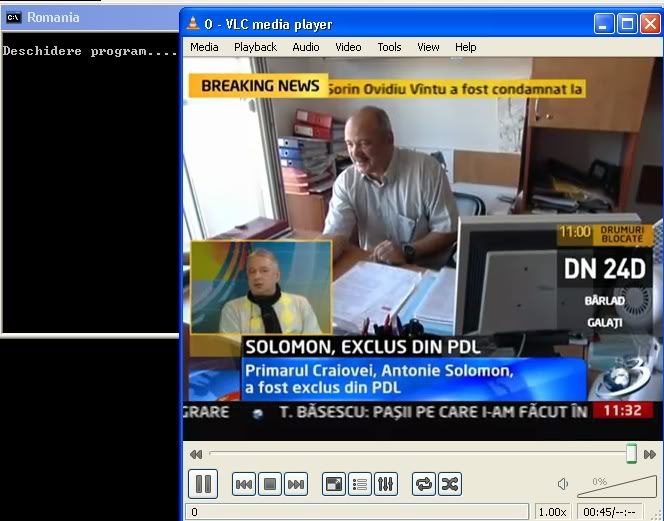Skip to next media item
The image size is (664, 521).
[295, 485]
